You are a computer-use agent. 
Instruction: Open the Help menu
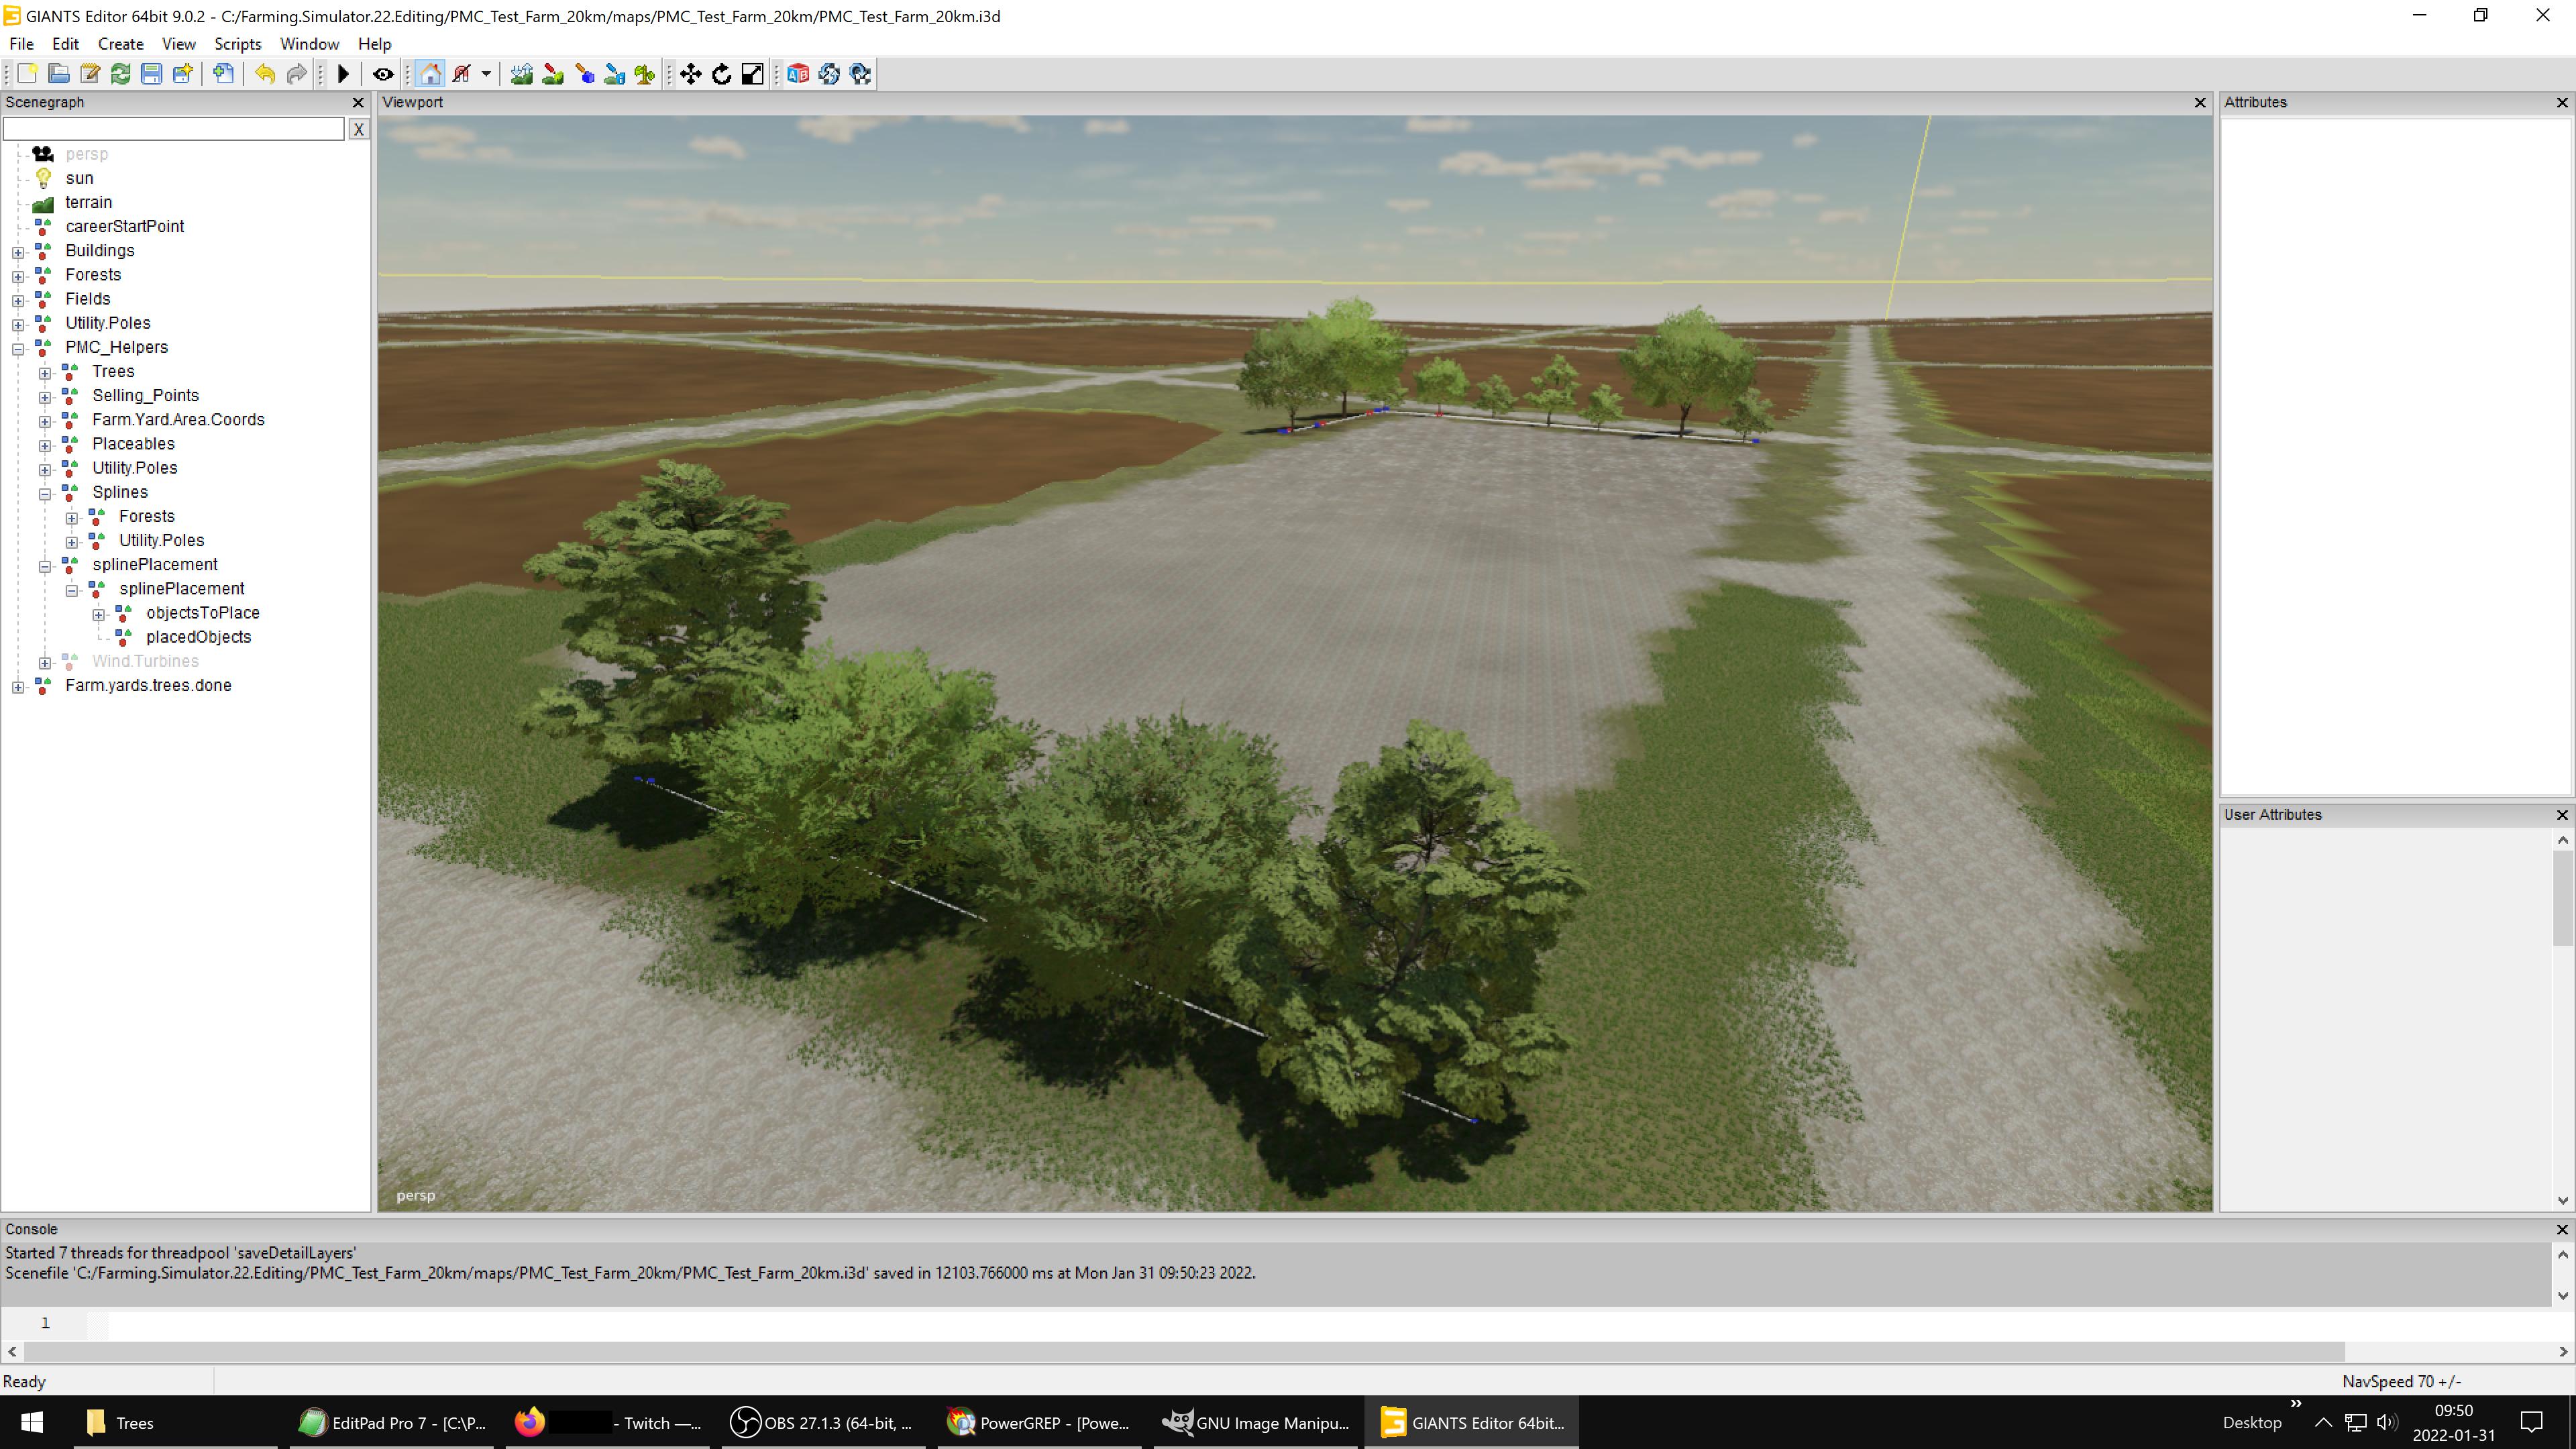pos(374,44)
